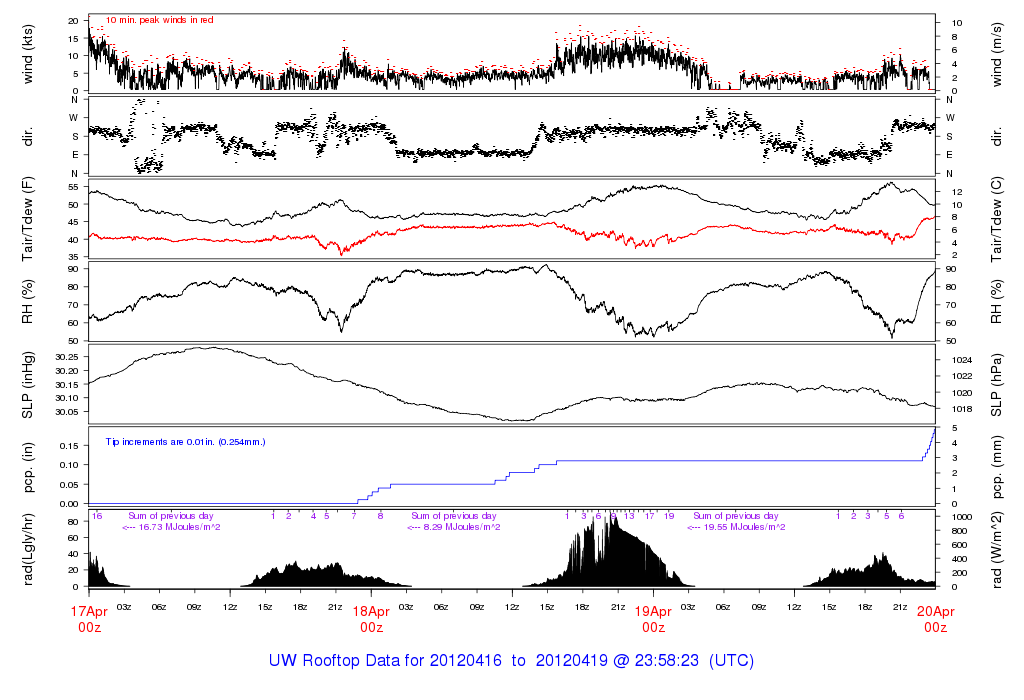Image resolution: width=1024 pixels, height=700 pixels.
Task: Click the purple '16' hour marker
Action: click(97, 516)
